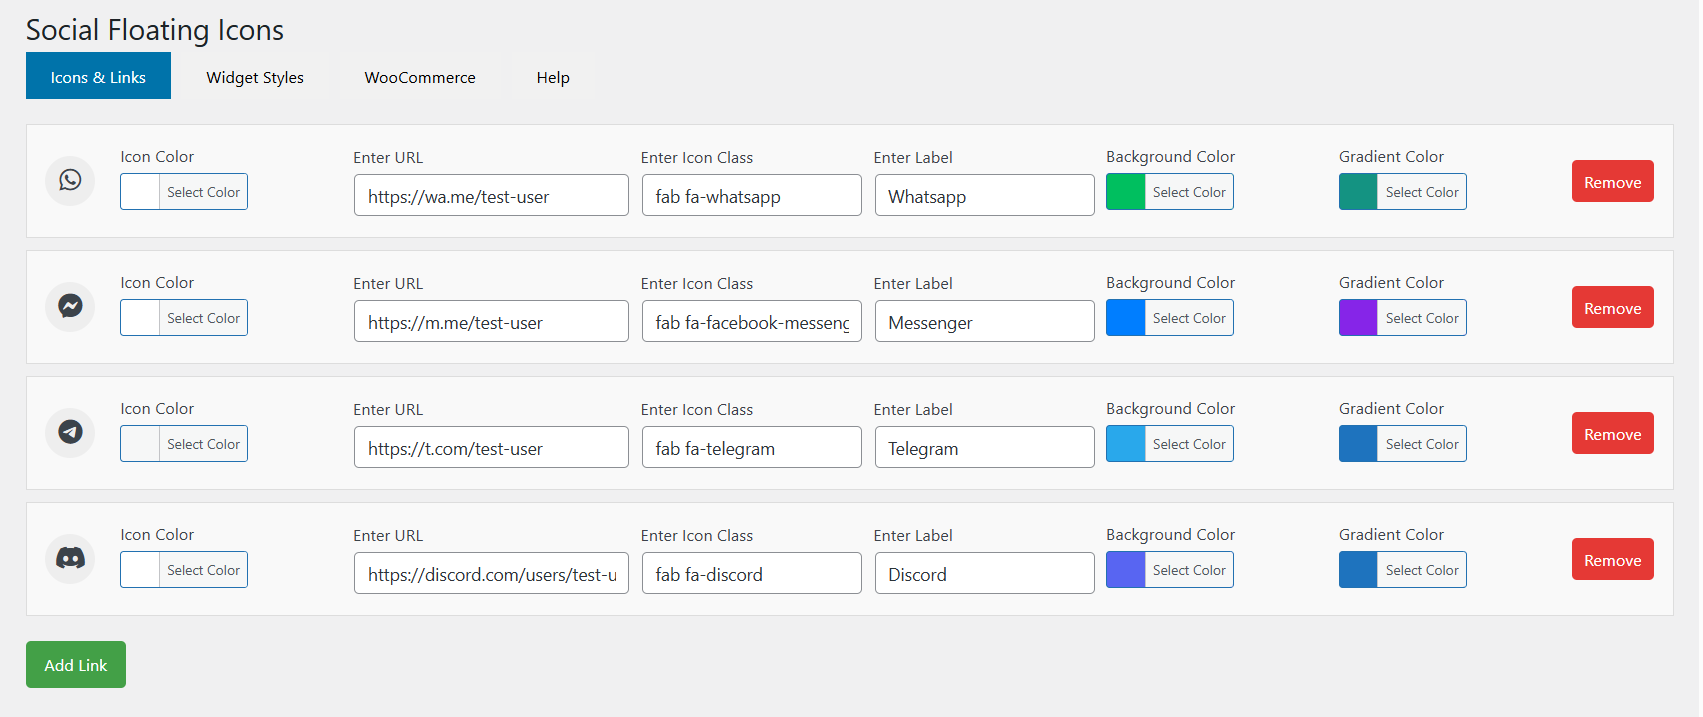Focus the m.me URL field
Viewport: 1703px width, 717px height.
coord(491,321)
